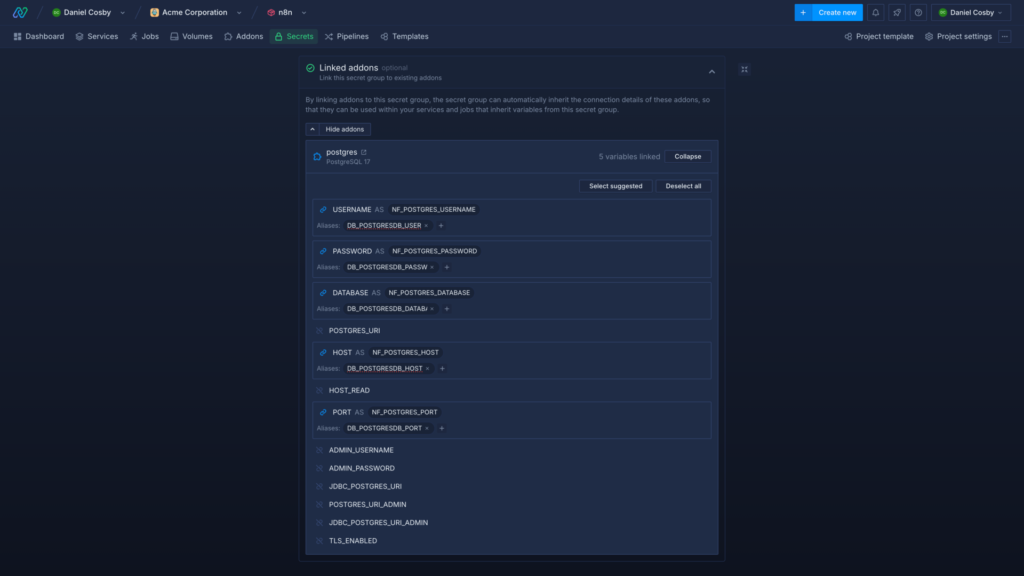Enable linking for TLS_ENABLED variable

point(320,541)
